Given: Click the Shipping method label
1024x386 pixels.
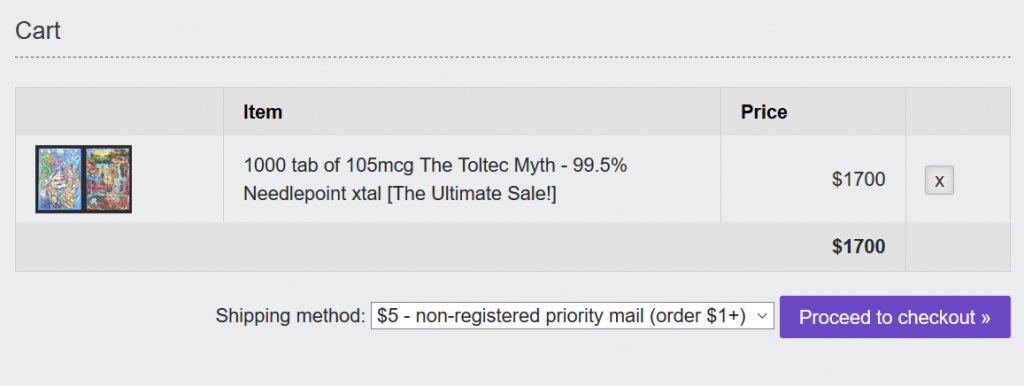Looking at the screenshot, I should [291, 316].
